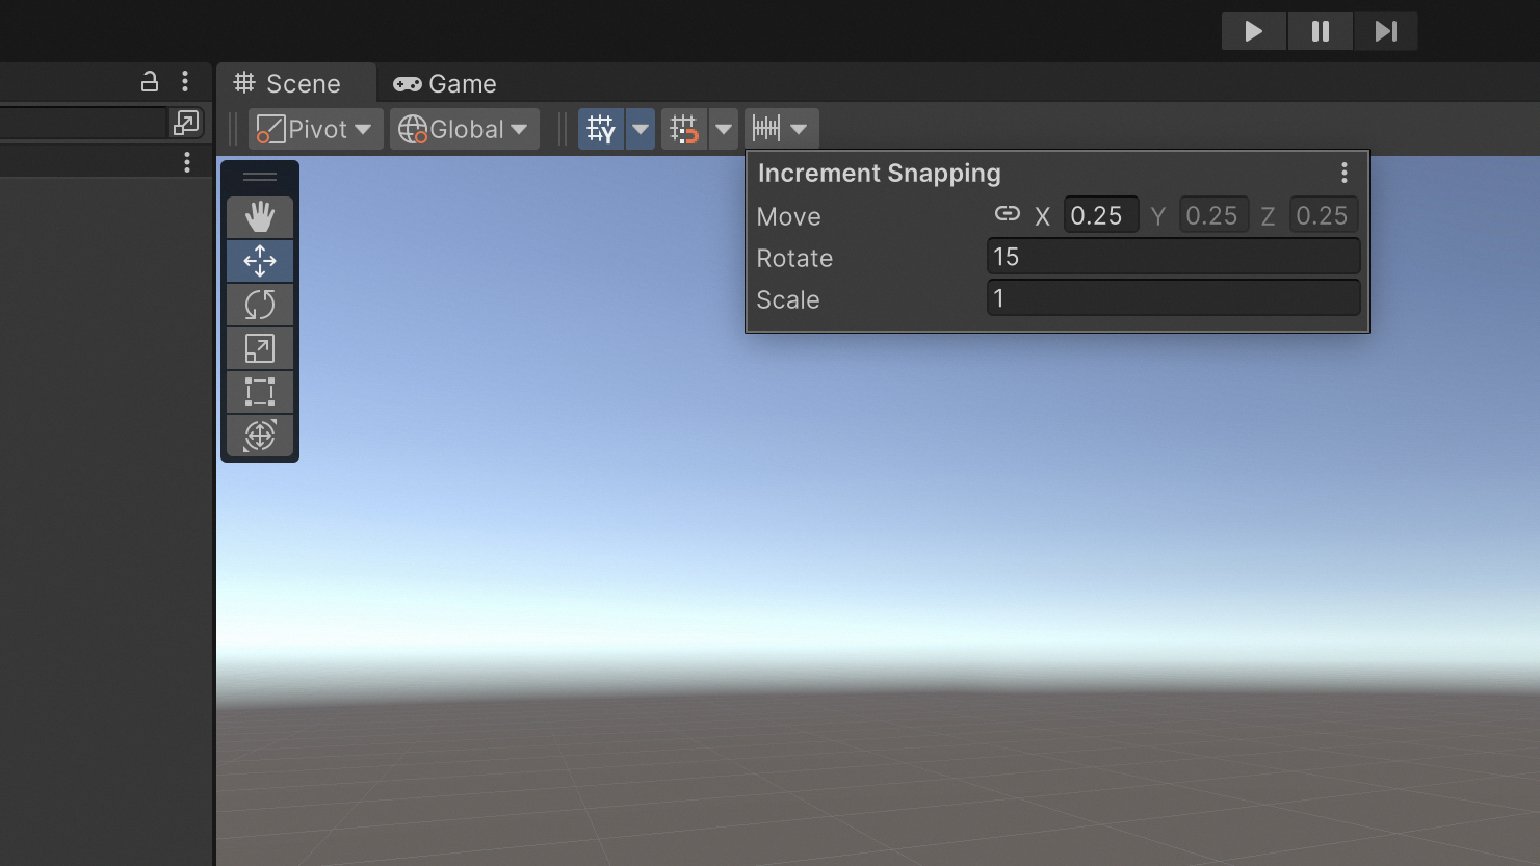1540x866 pixels.
Task: Open the Pivot dropdown
Action: click(x=315, y=129)
